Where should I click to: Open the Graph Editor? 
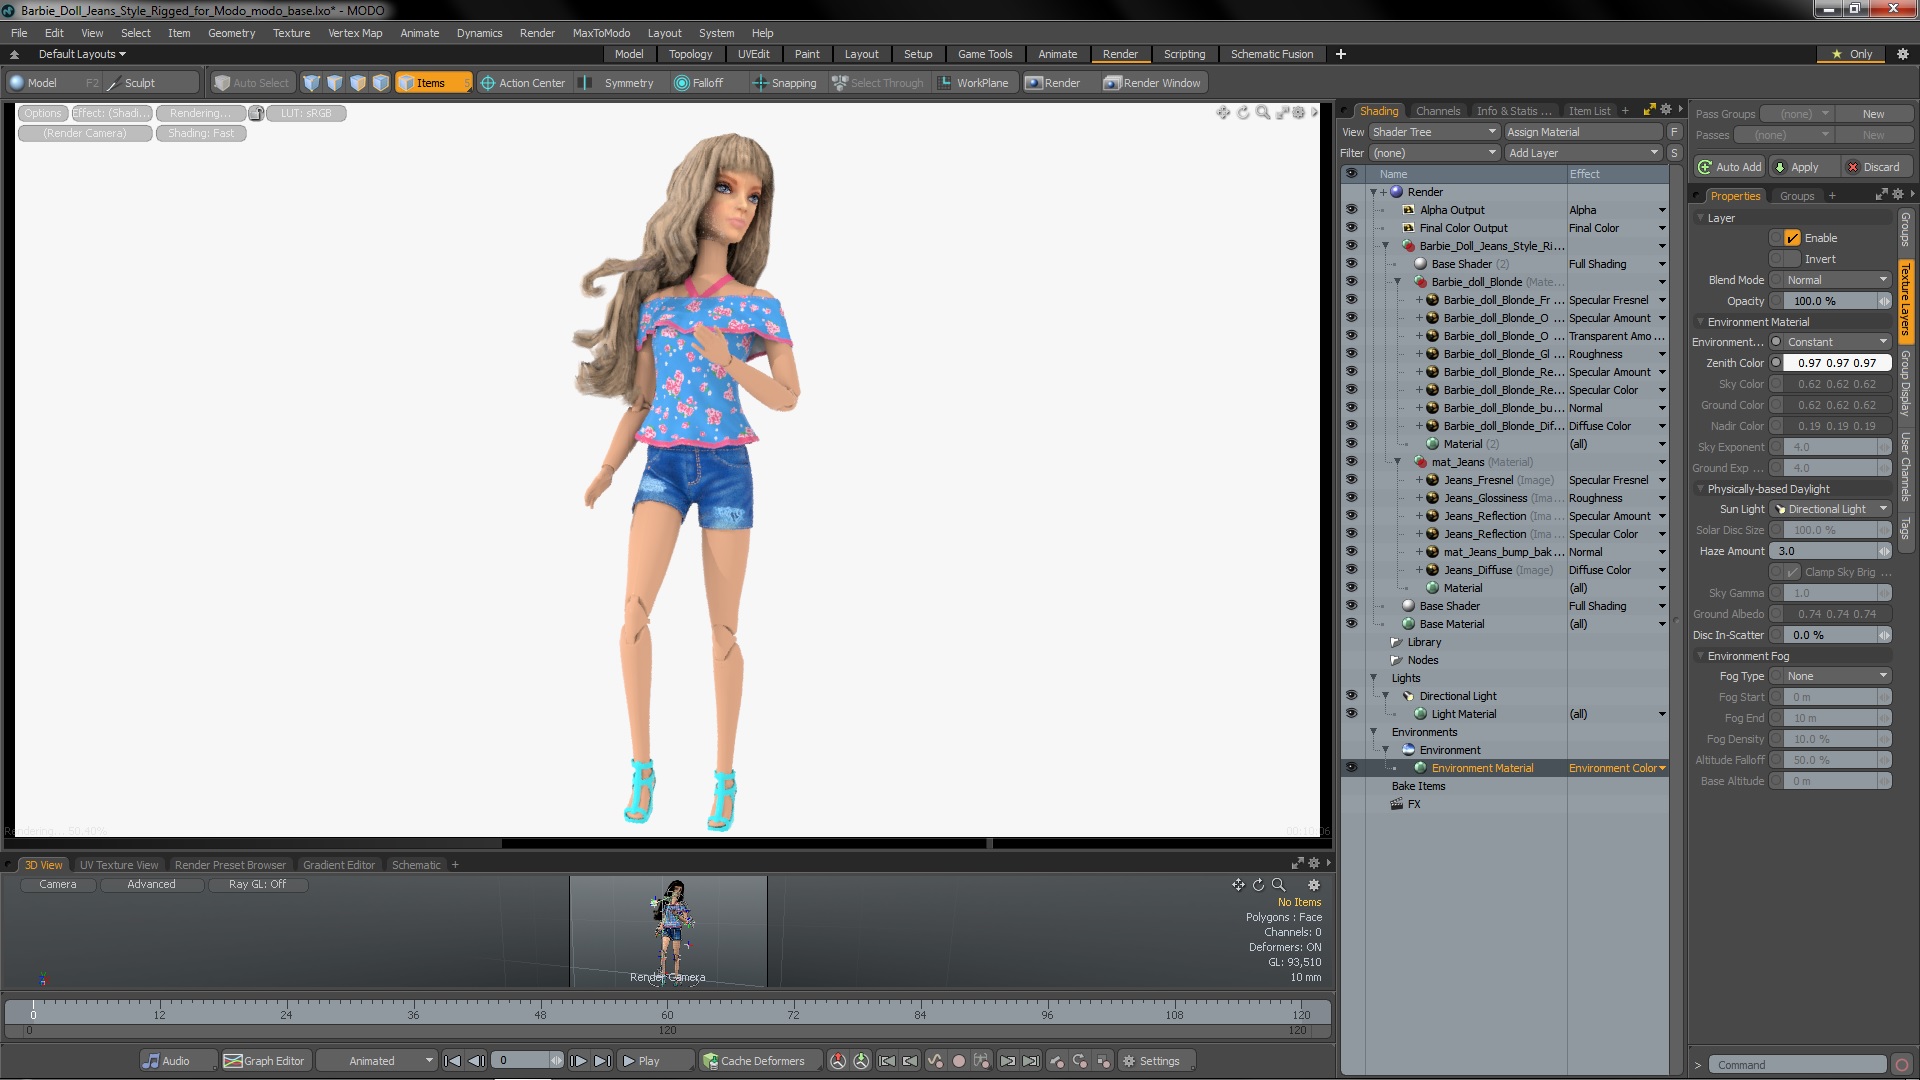[265, 1061]
